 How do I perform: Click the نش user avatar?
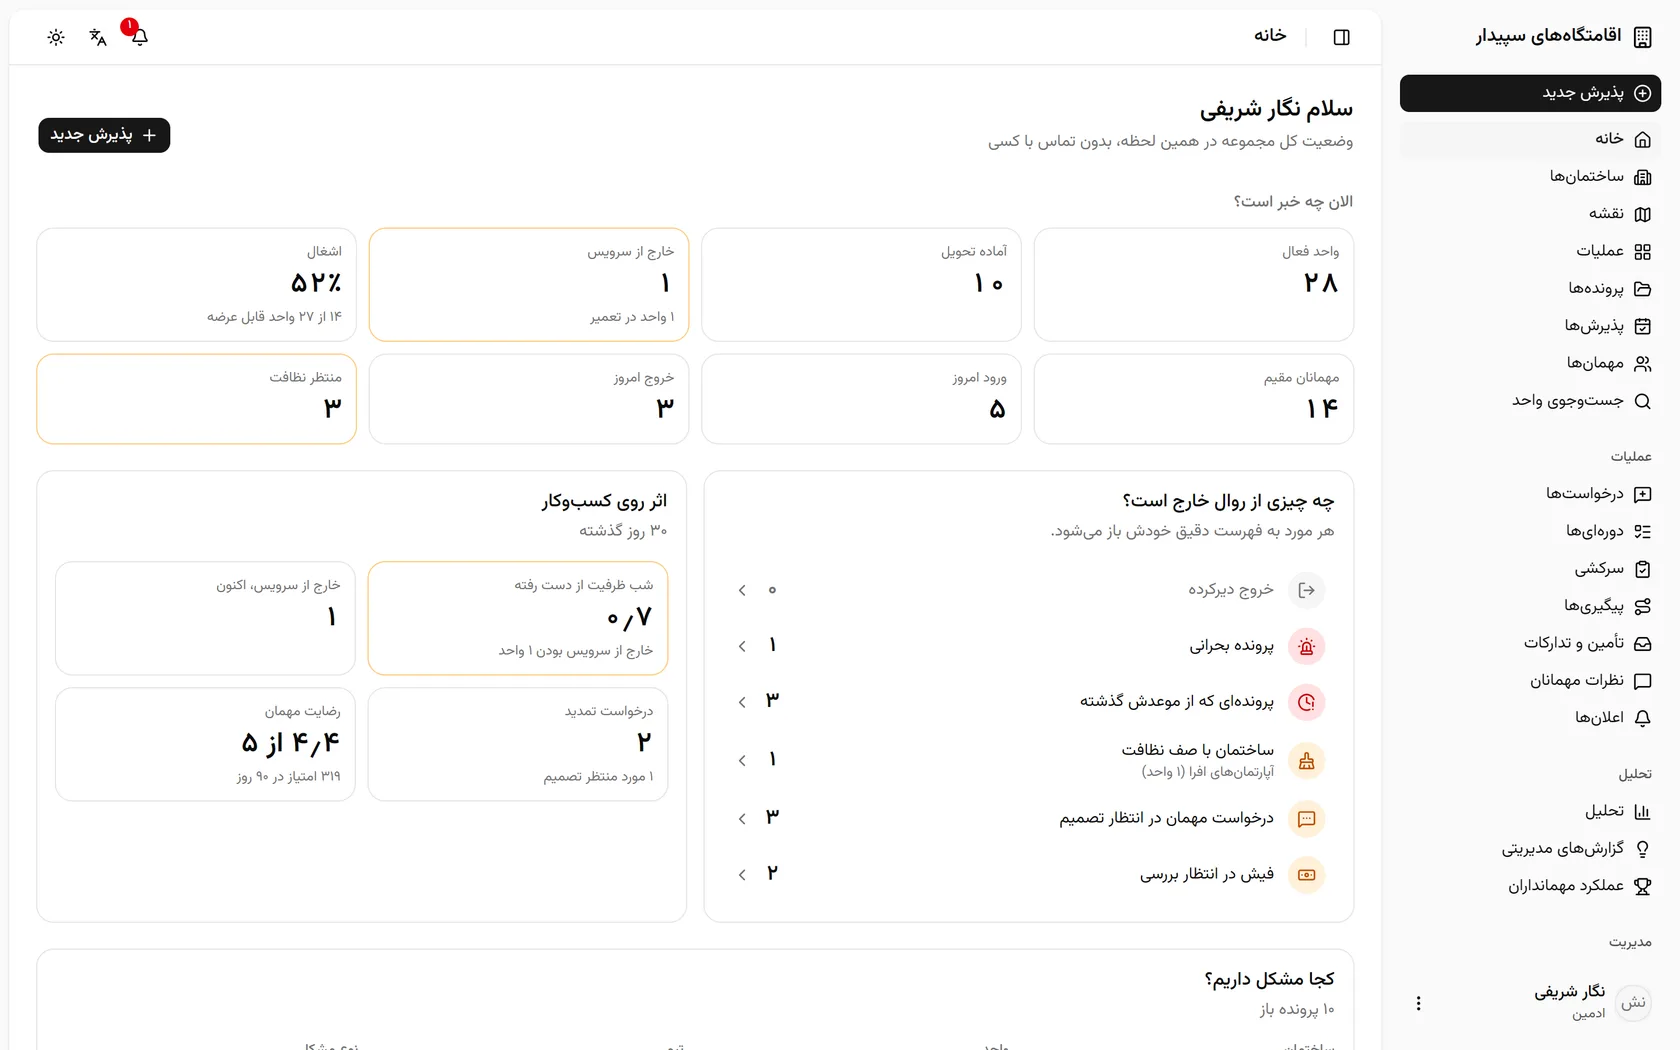(1634, 1003)
